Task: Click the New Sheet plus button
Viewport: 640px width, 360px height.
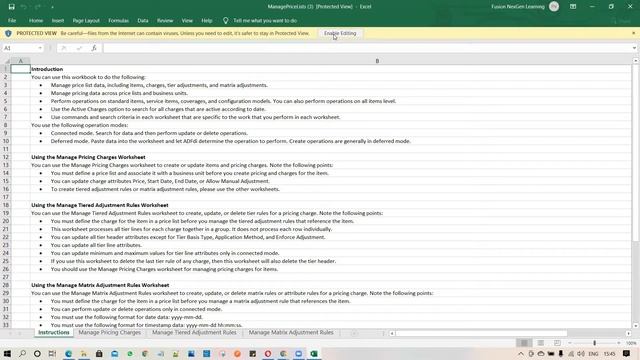Action: 354,333
